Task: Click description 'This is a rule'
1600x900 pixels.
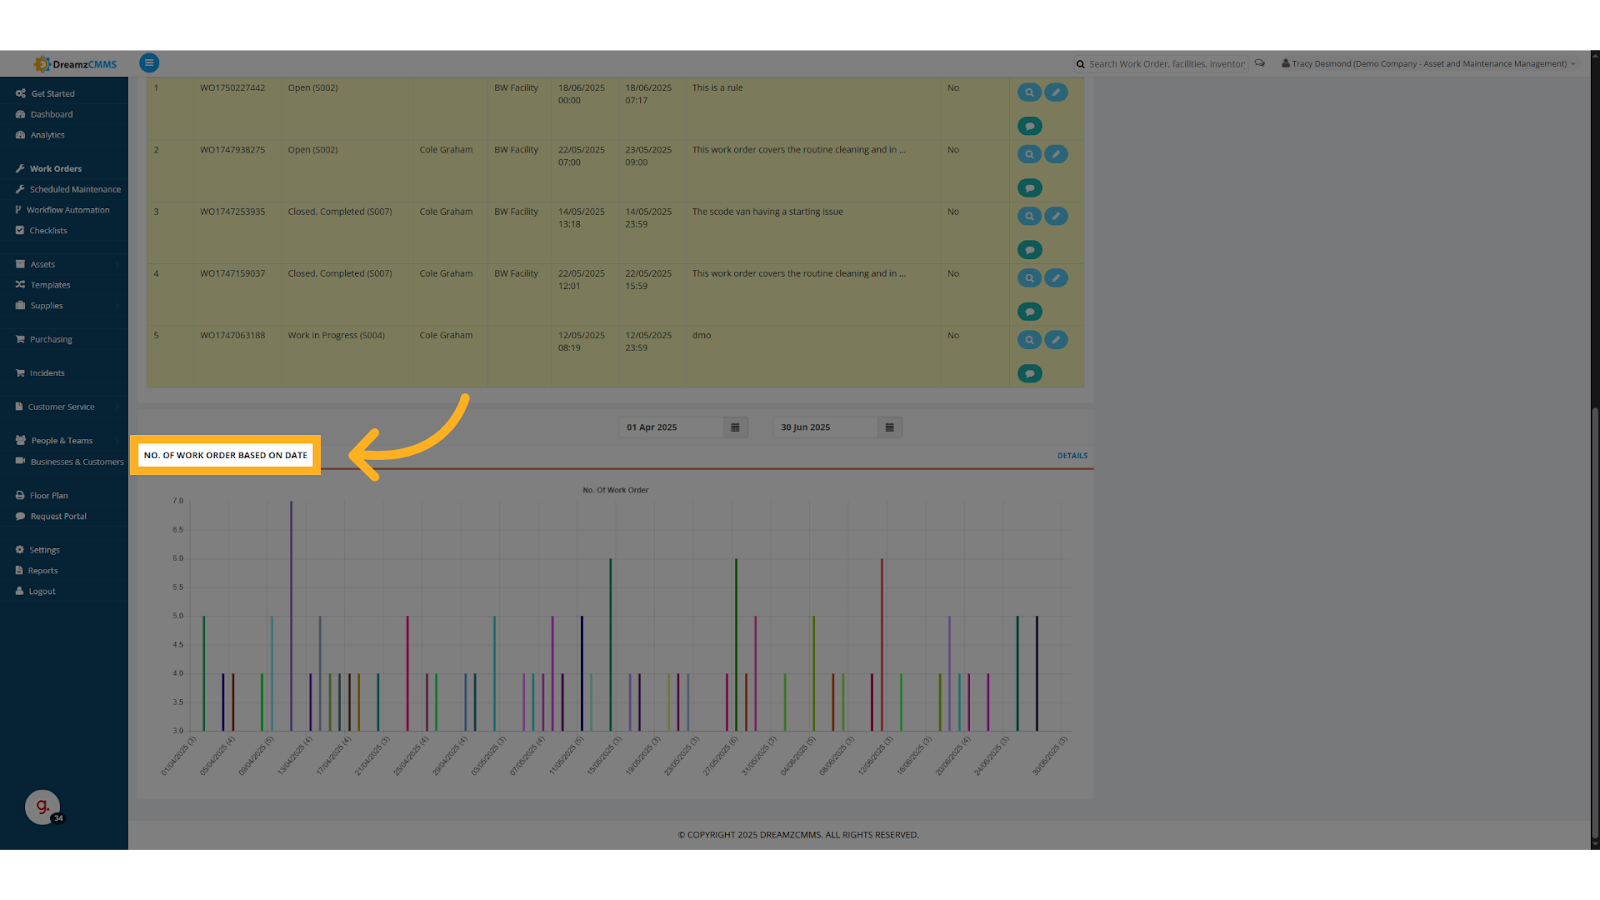Action: pos(717,88)
